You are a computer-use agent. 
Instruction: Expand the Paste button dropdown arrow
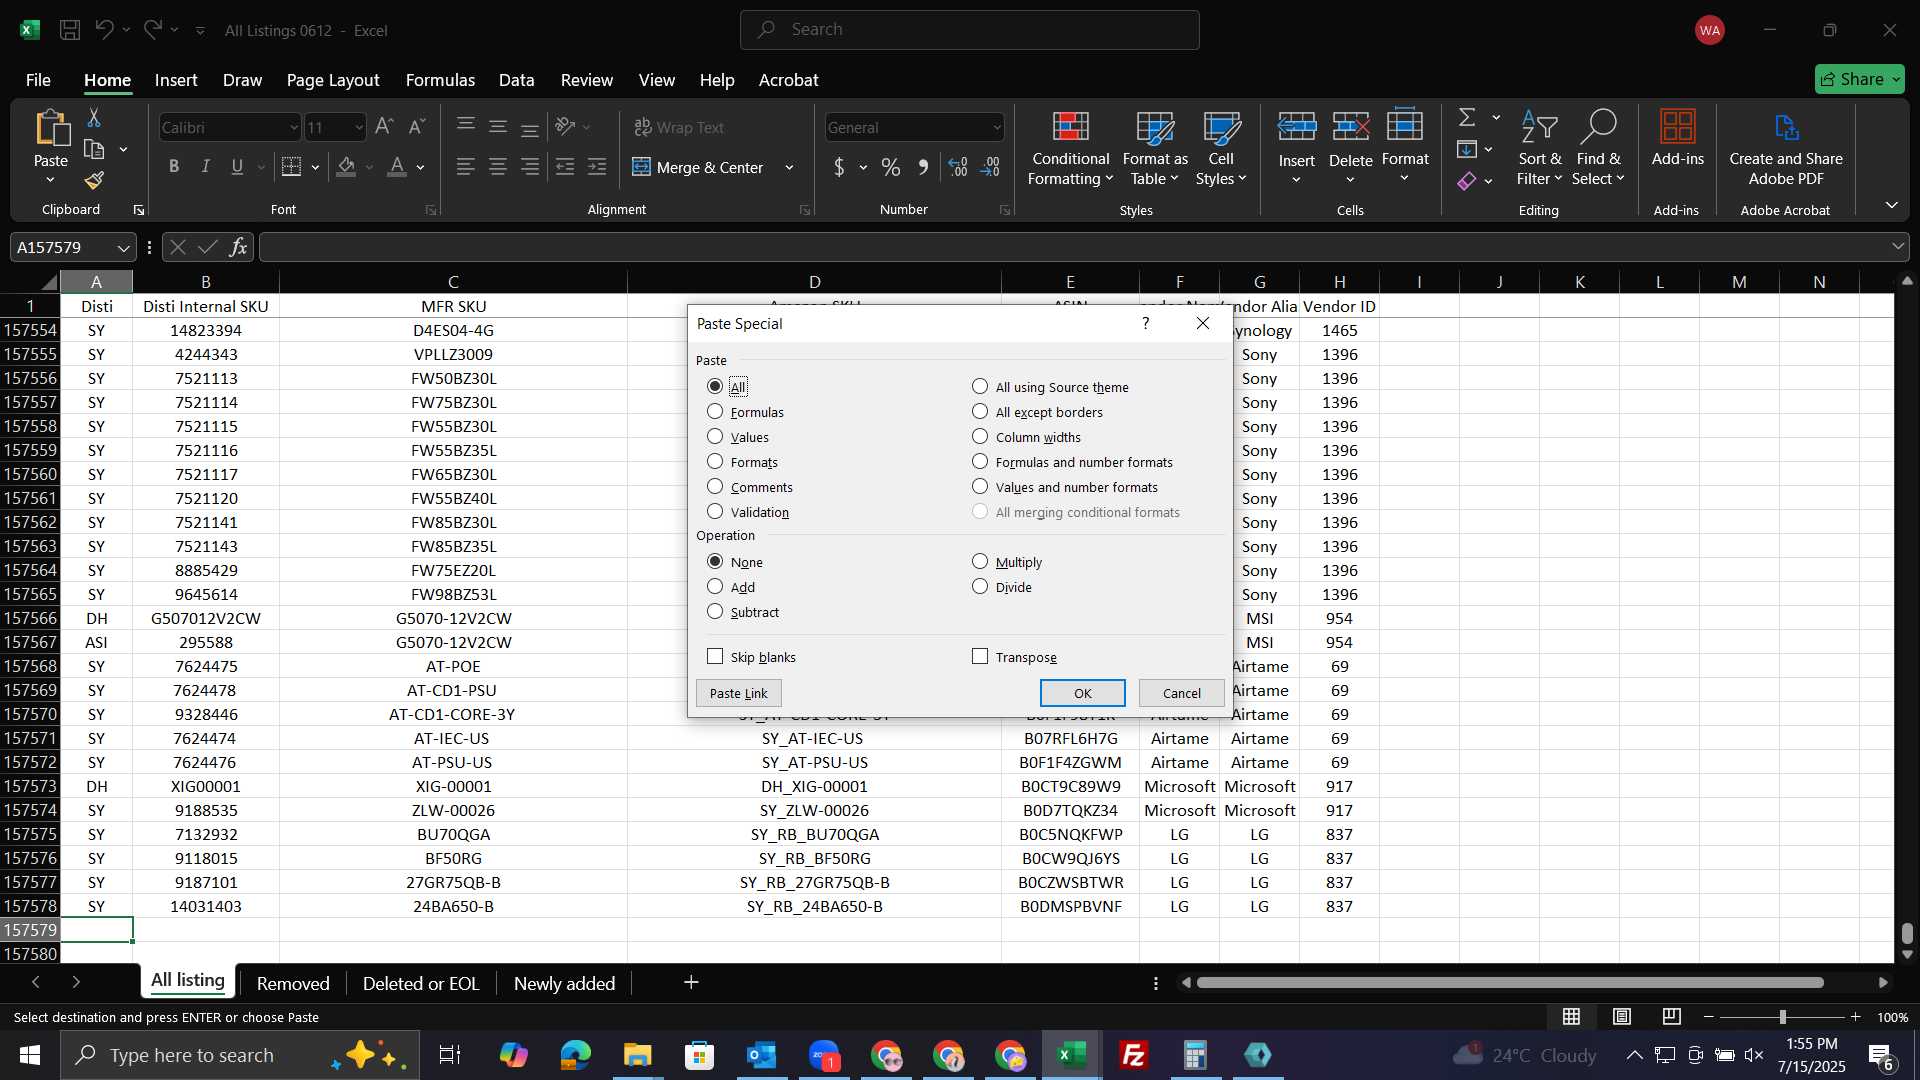coord(50,180)
